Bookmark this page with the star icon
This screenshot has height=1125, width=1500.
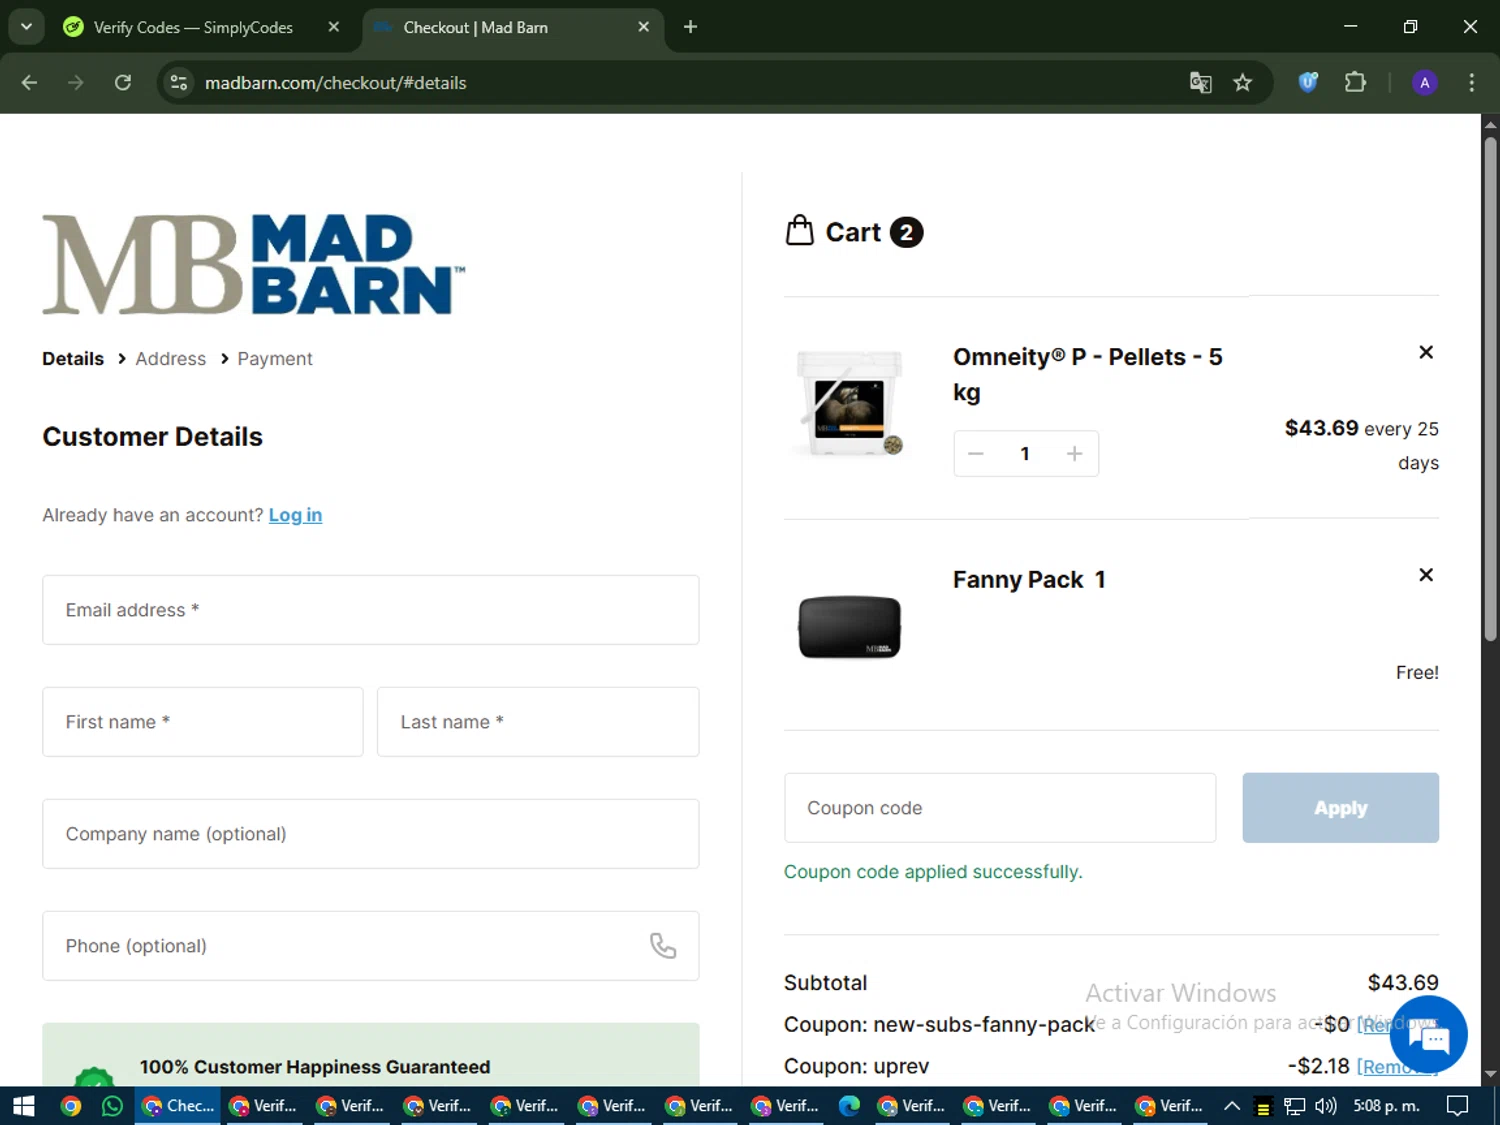point(1243,83)
